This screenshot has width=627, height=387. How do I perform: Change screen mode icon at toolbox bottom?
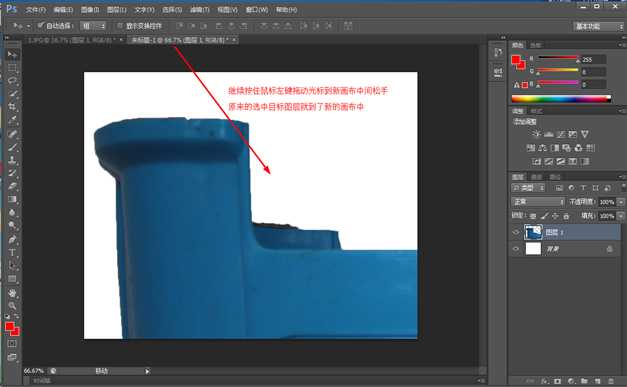12,357
